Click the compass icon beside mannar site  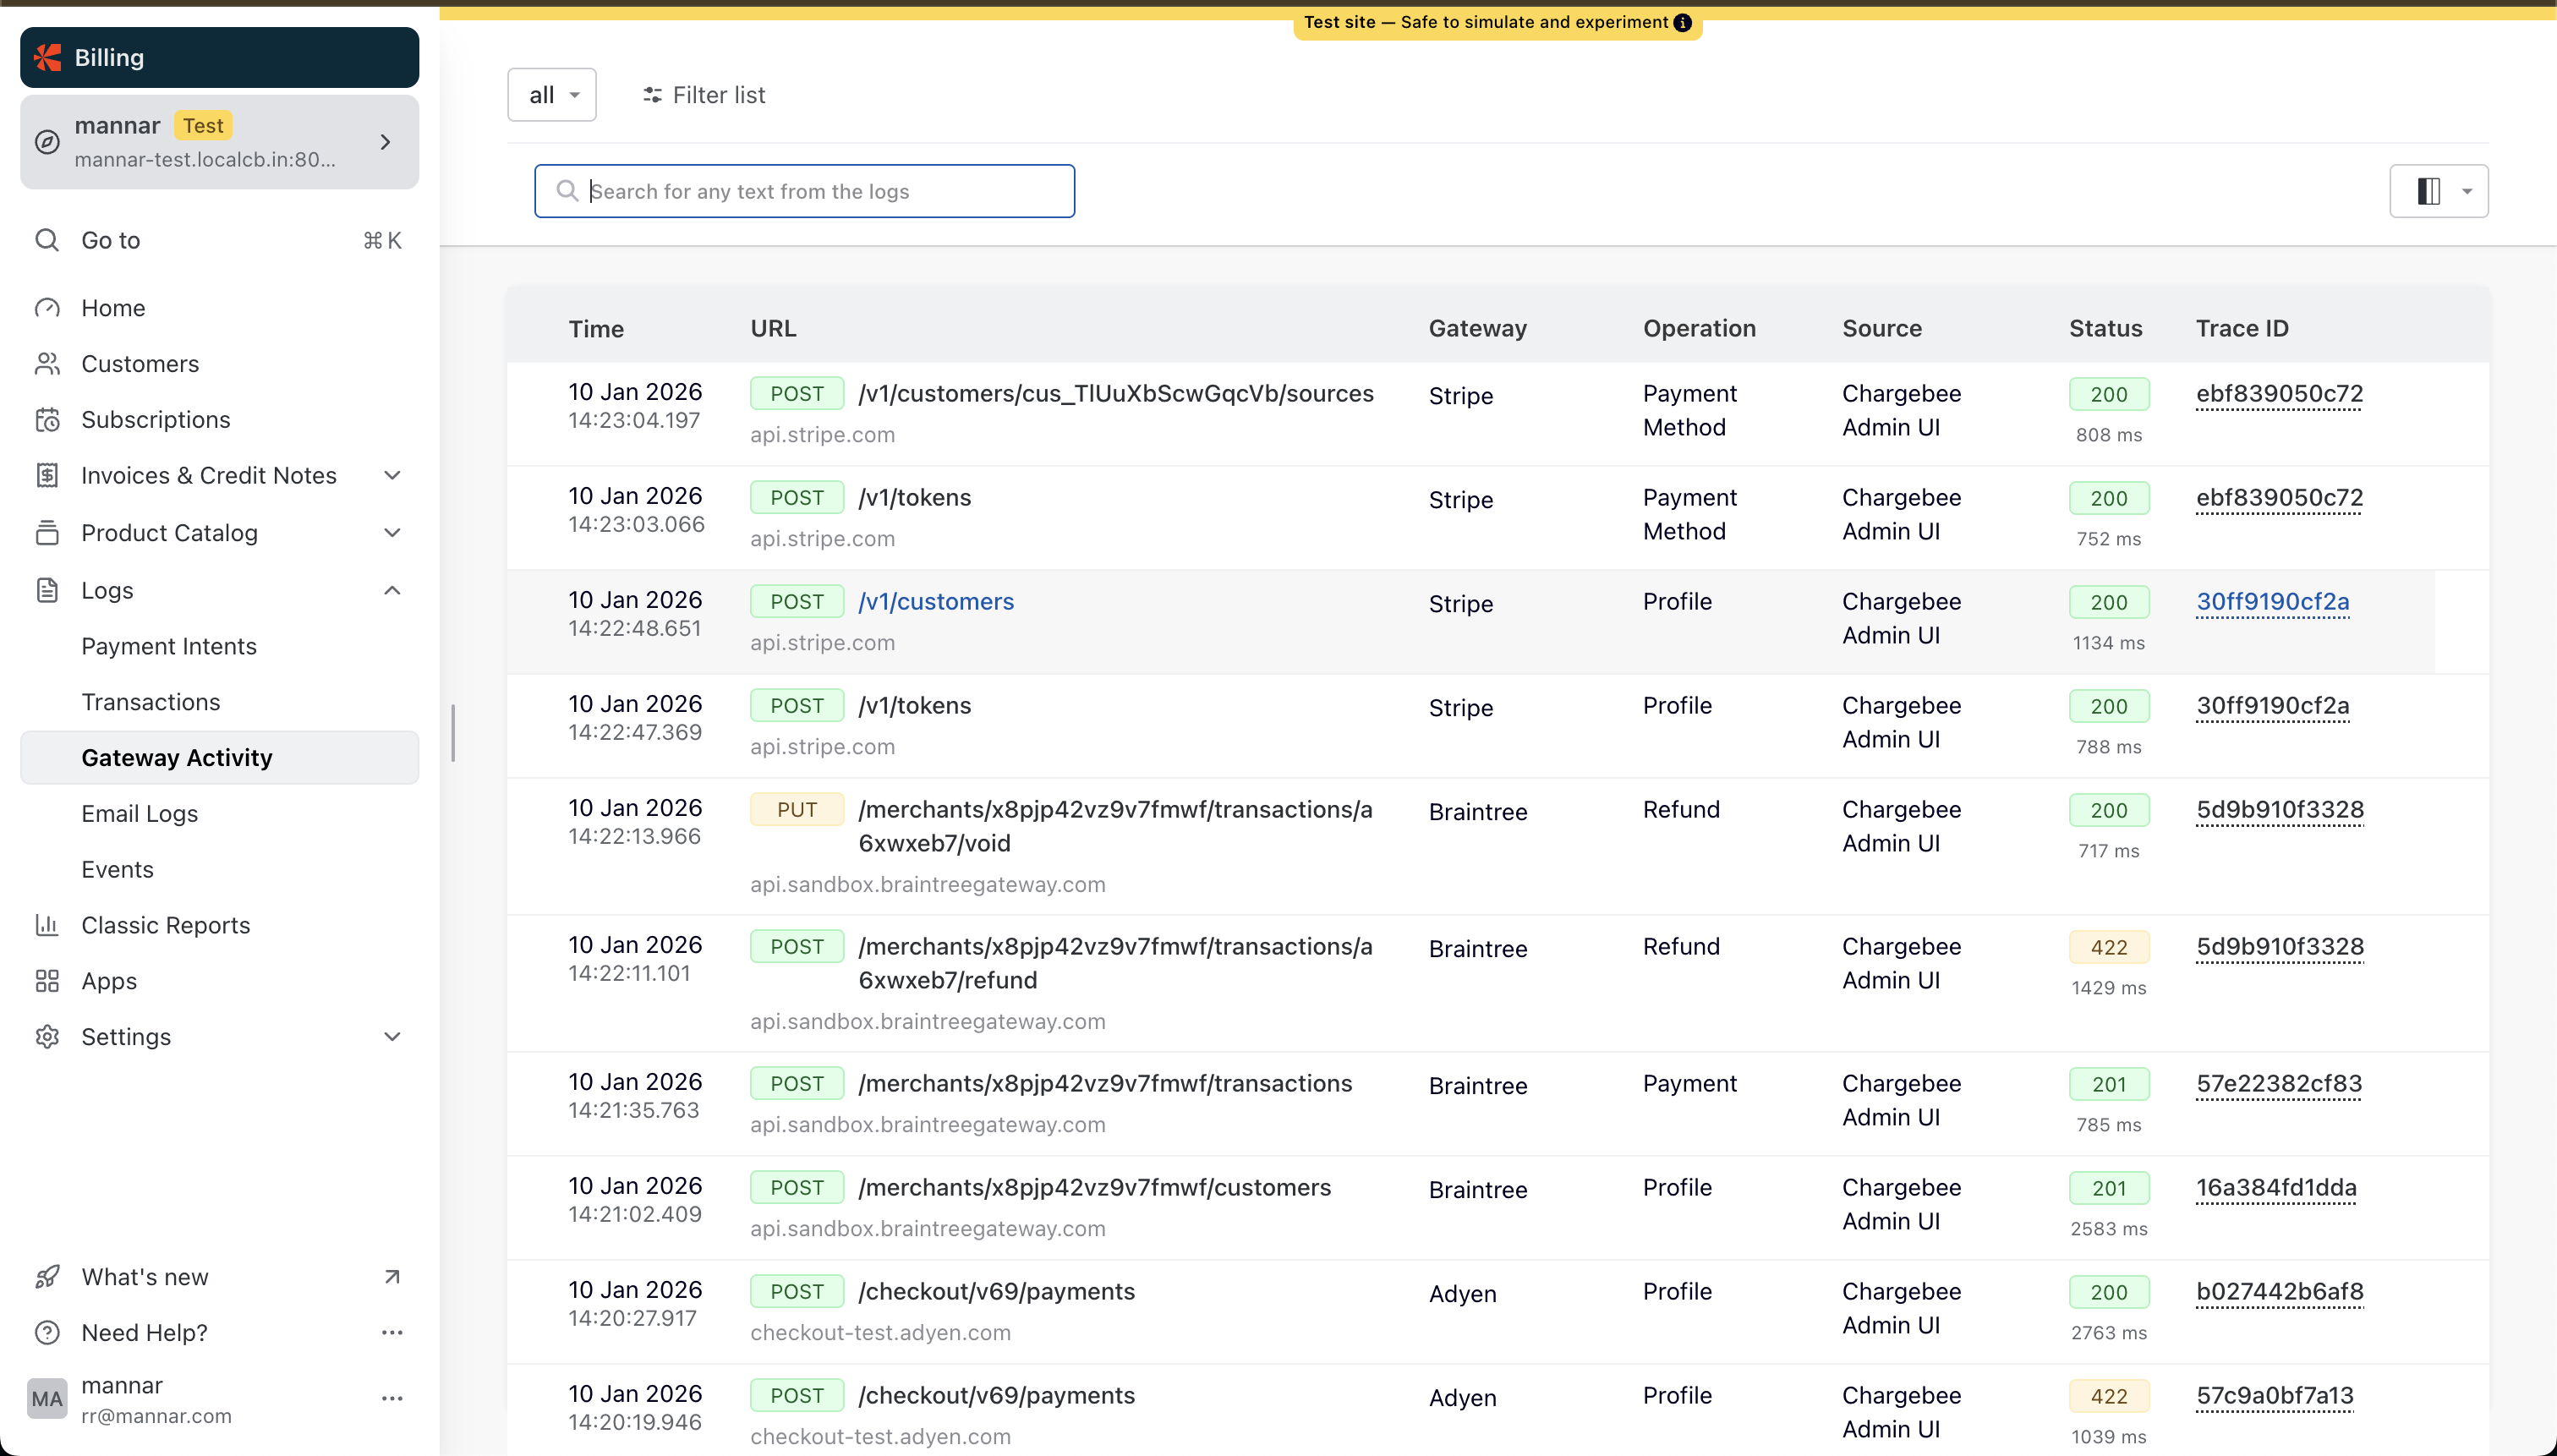click(47, 142)
